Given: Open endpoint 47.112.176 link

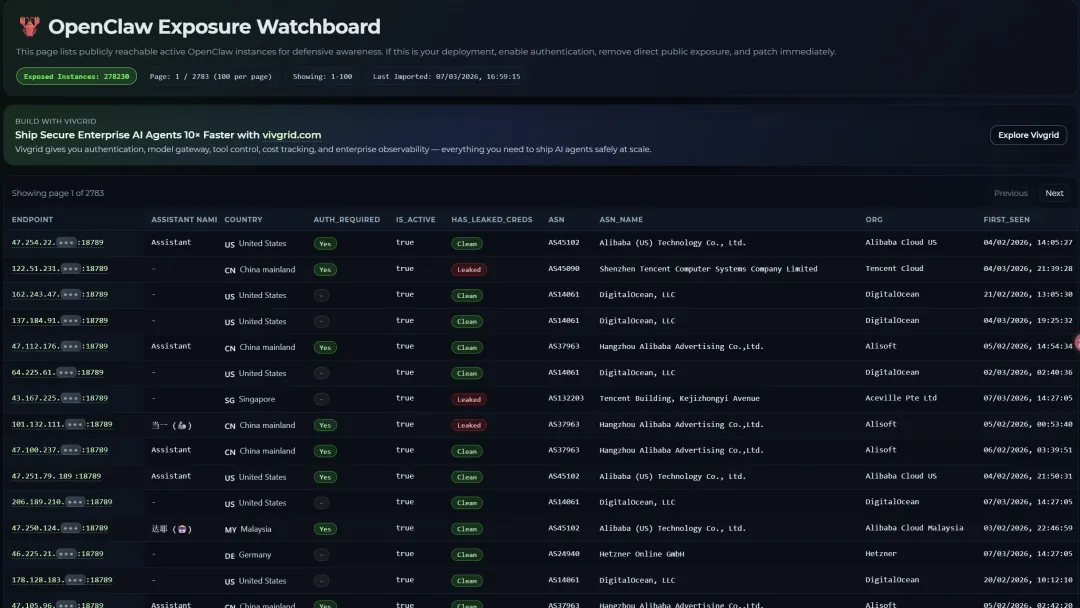Looking at the screenshot, I should [x=59, y=346].
